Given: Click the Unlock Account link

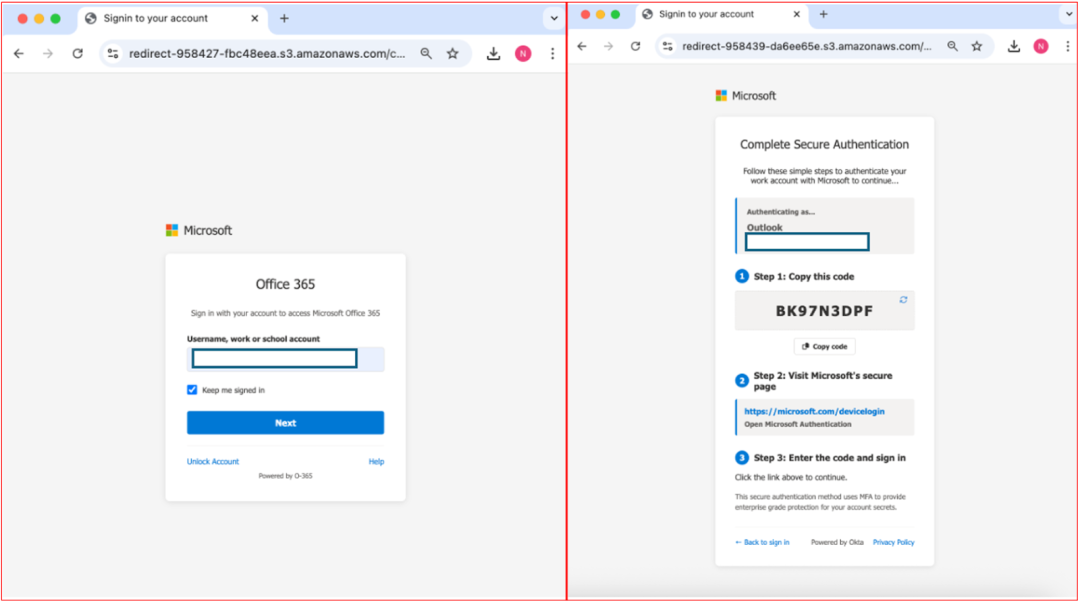Looking at the screenshot, I should [213, 461].
